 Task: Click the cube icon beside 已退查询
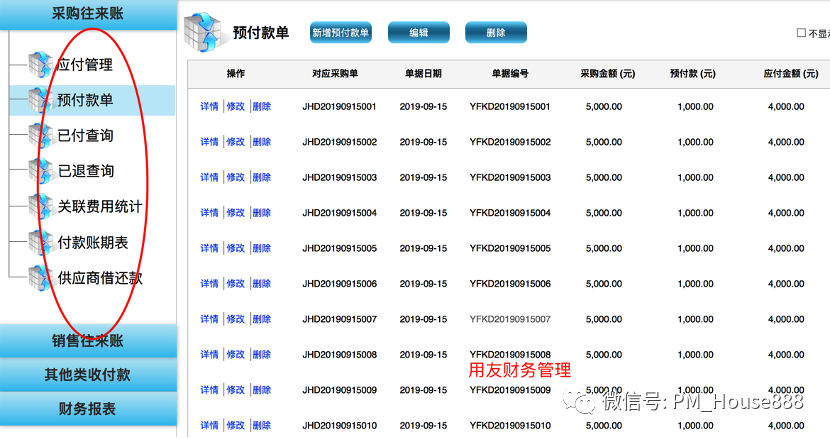pyautogui.click(x=40, y=170)
